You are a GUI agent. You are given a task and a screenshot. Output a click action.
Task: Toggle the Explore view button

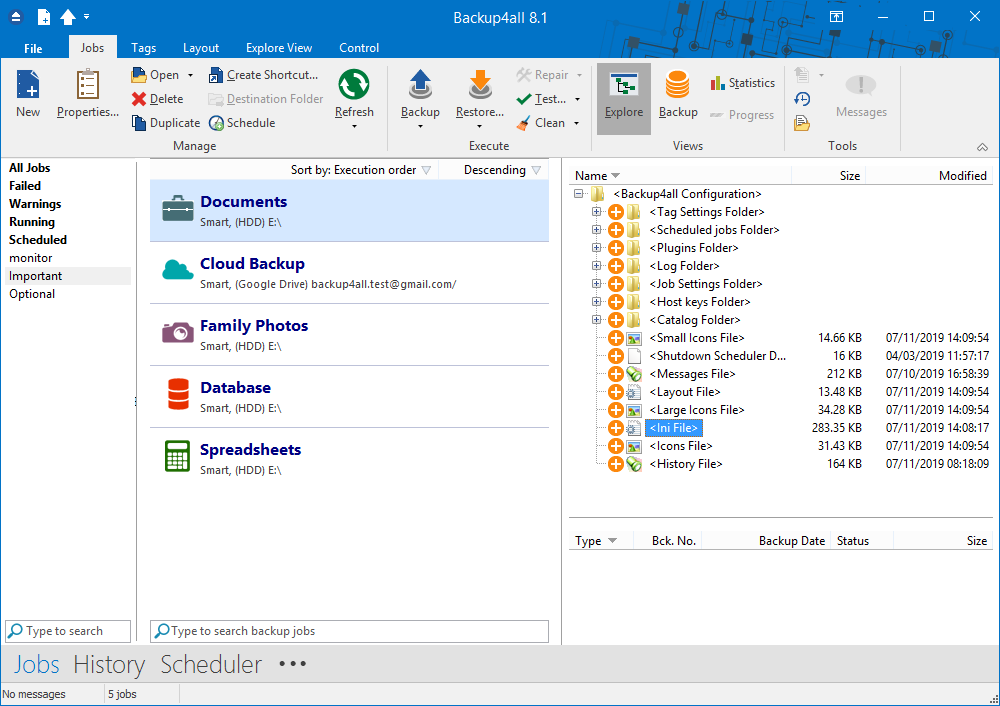tap(624, 98)
